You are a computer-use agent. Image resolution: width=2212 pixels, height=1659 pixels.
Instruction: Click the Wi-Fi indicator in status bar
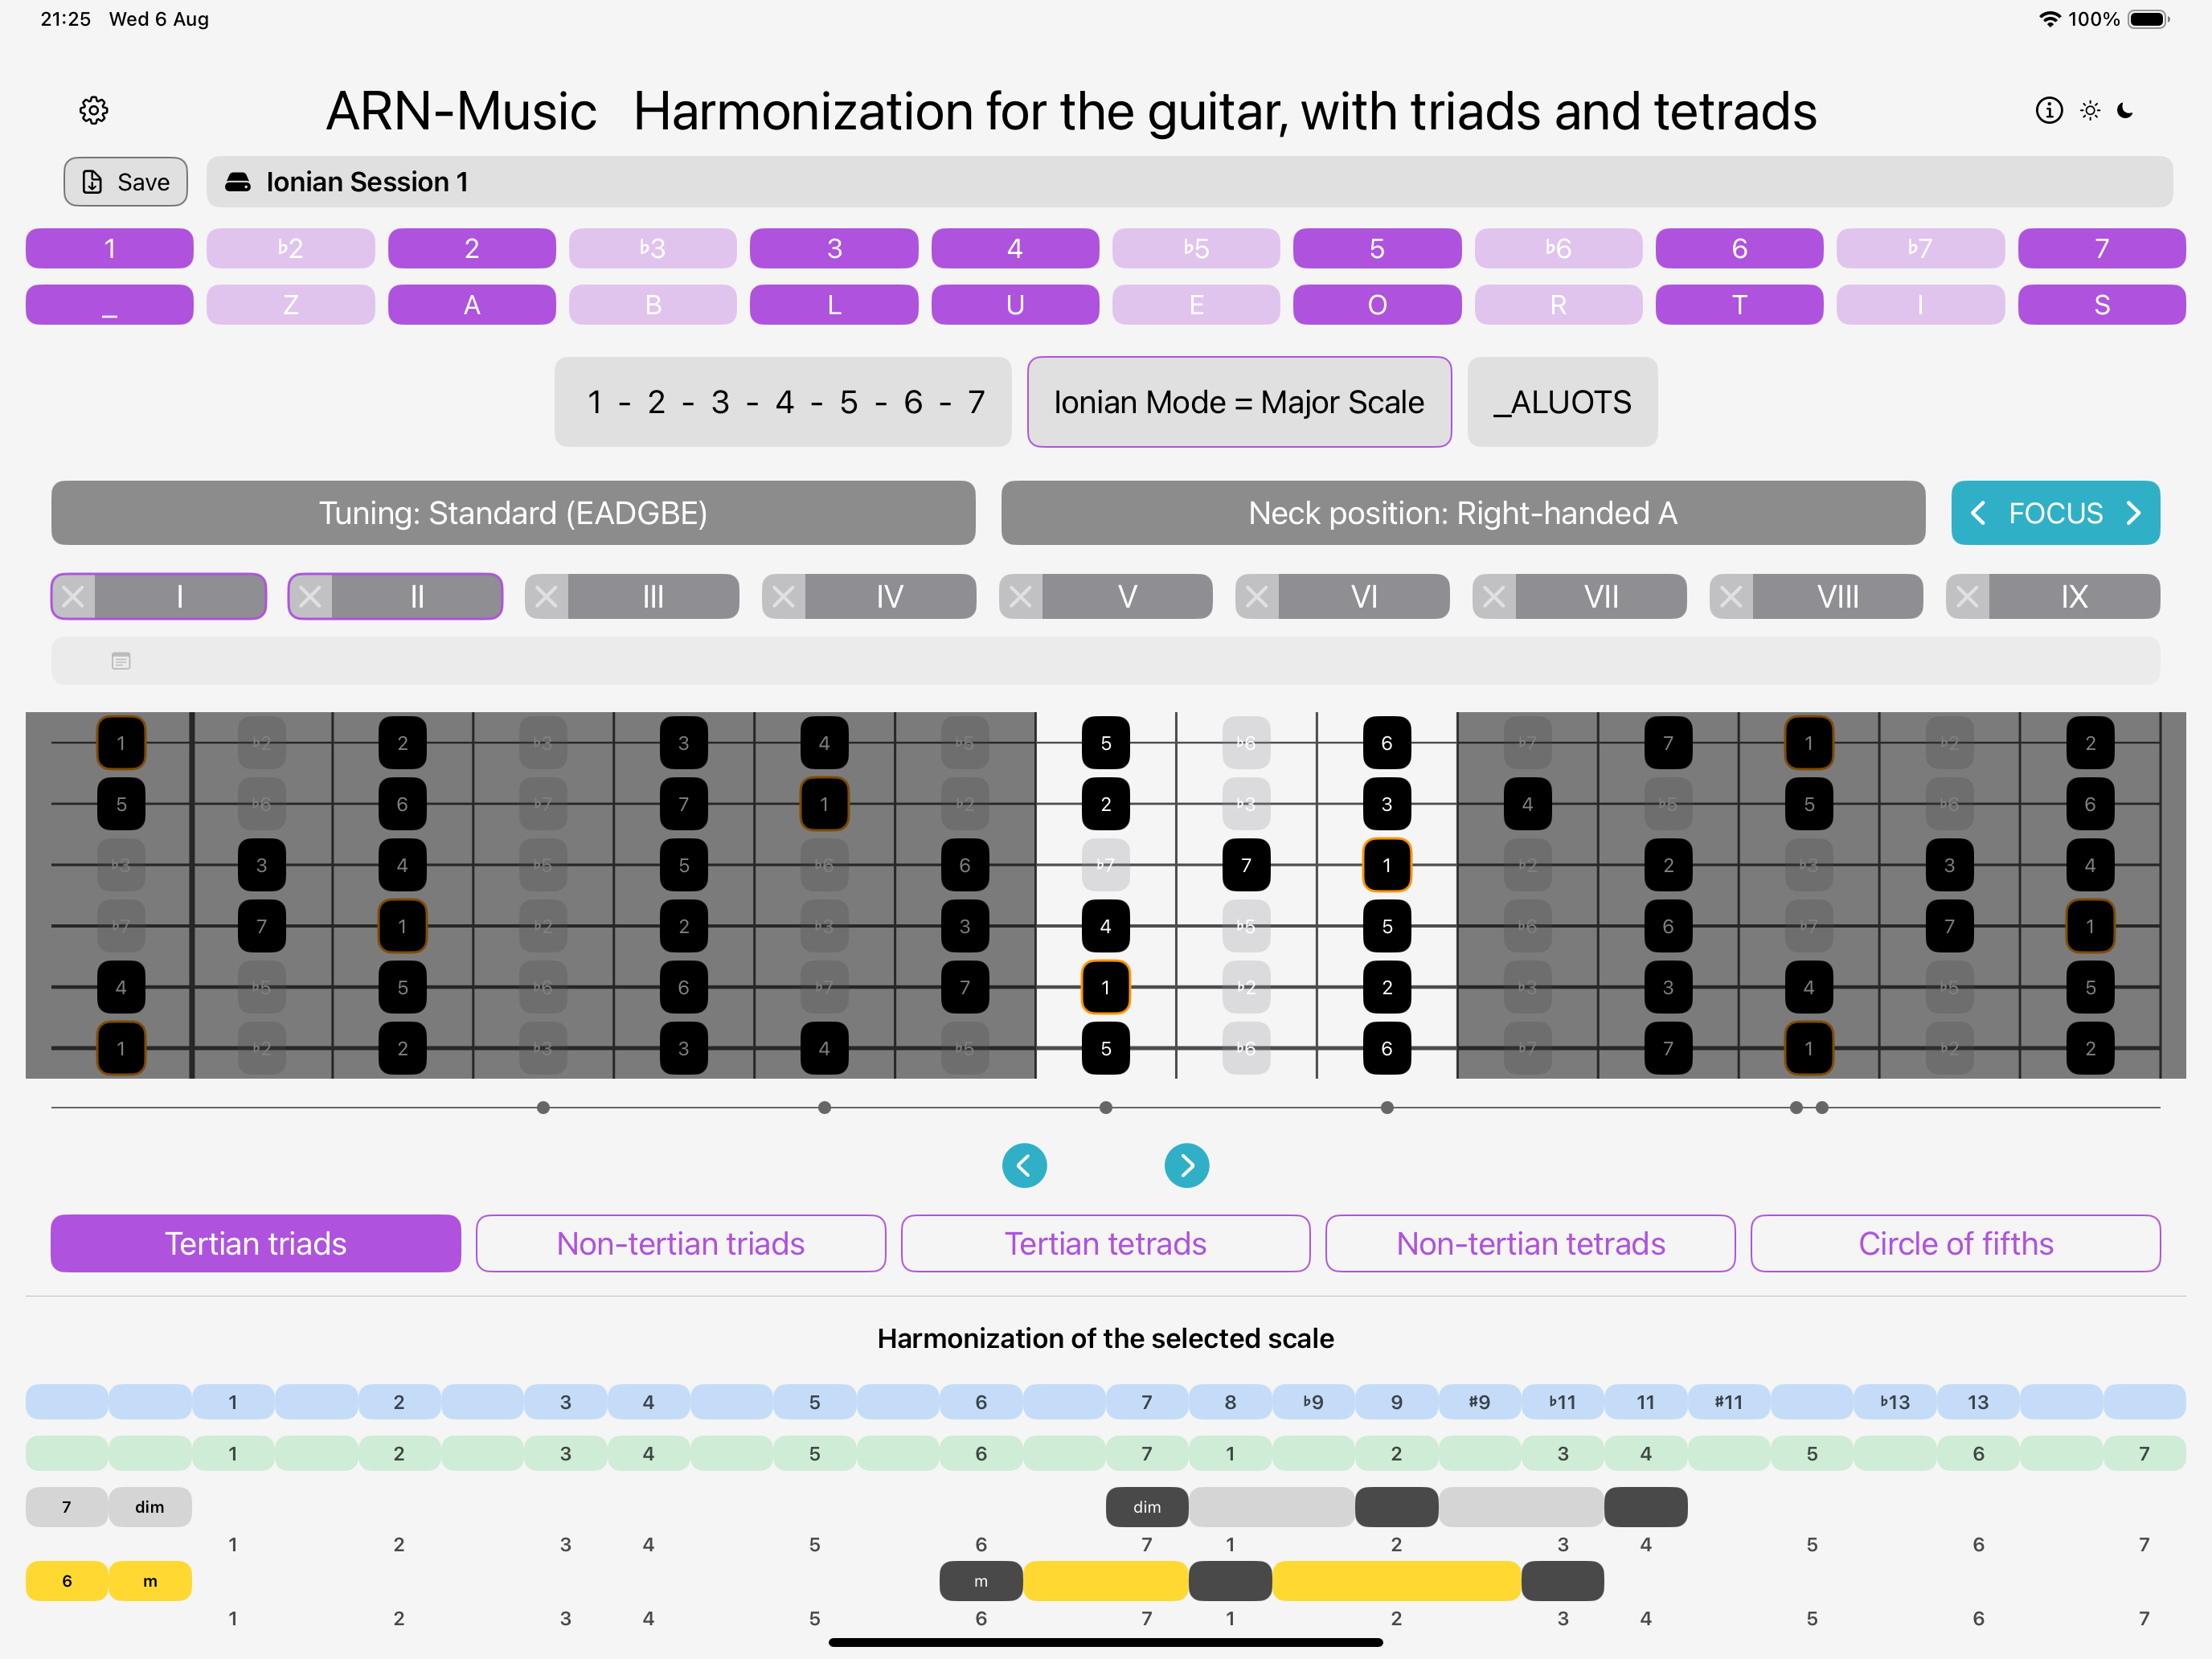(2049, 19)
